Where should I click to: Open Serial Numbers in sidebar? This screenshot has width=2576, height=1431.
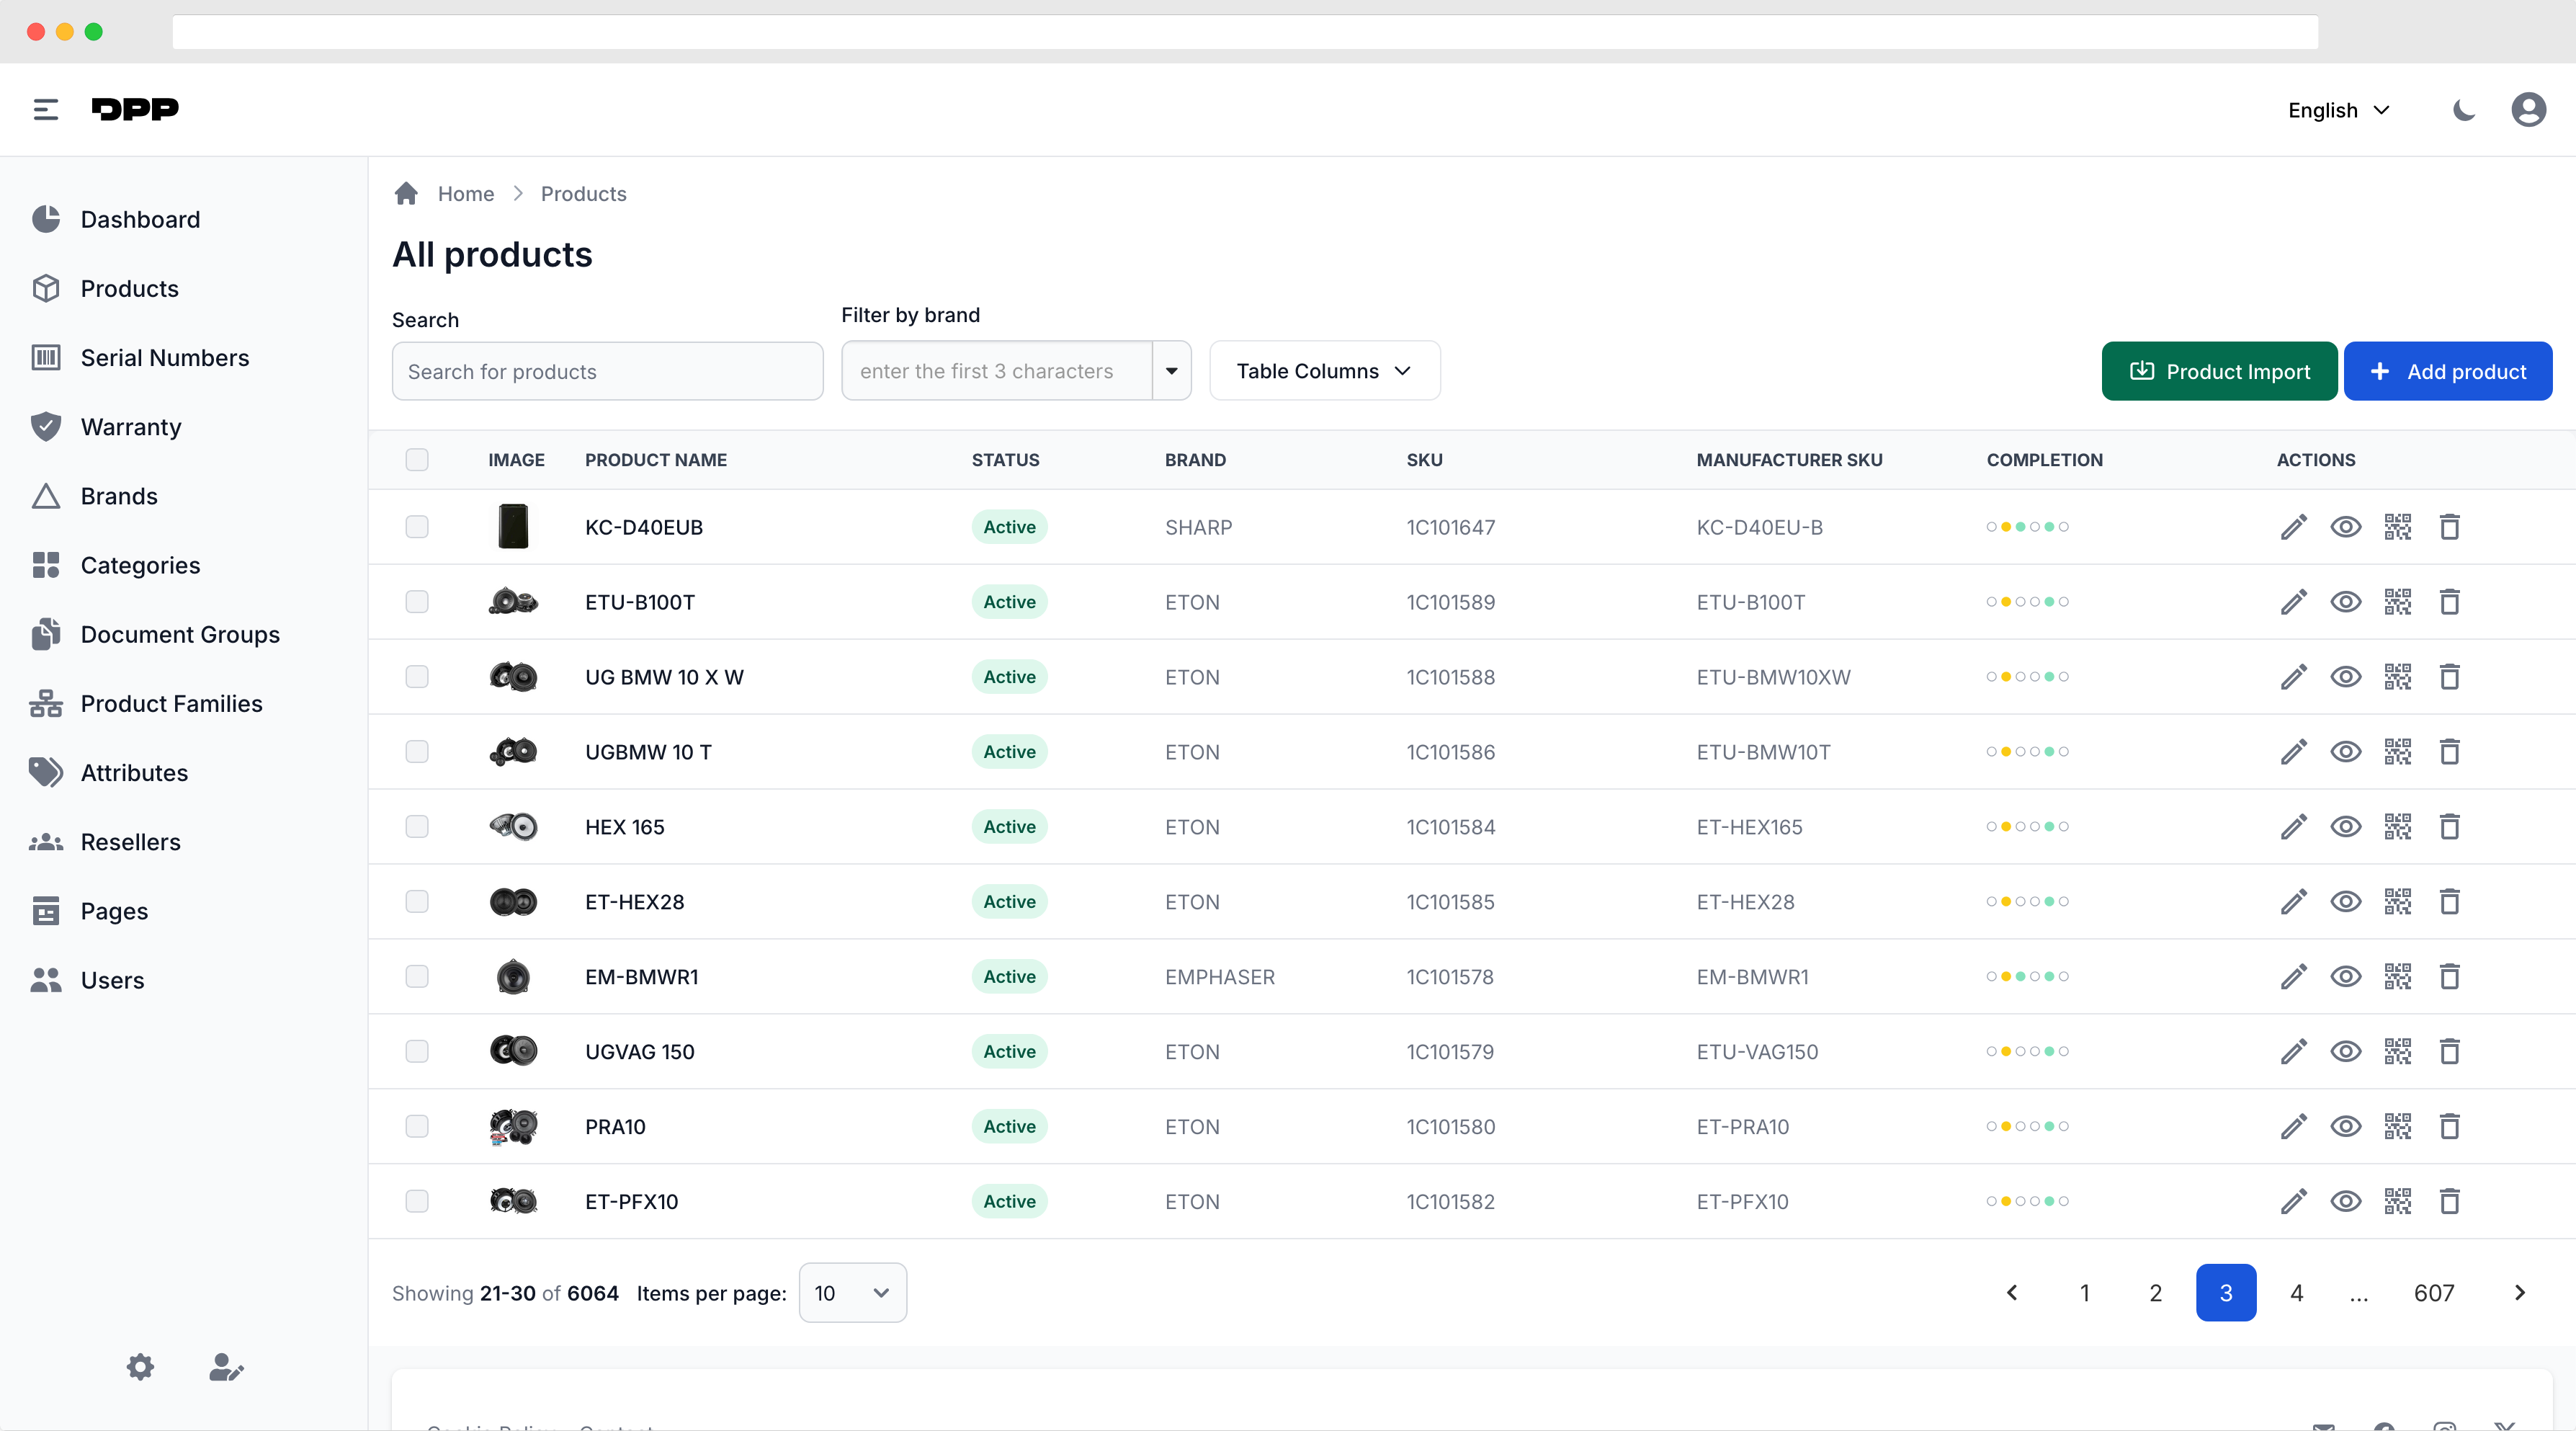[x=165, y=358]
